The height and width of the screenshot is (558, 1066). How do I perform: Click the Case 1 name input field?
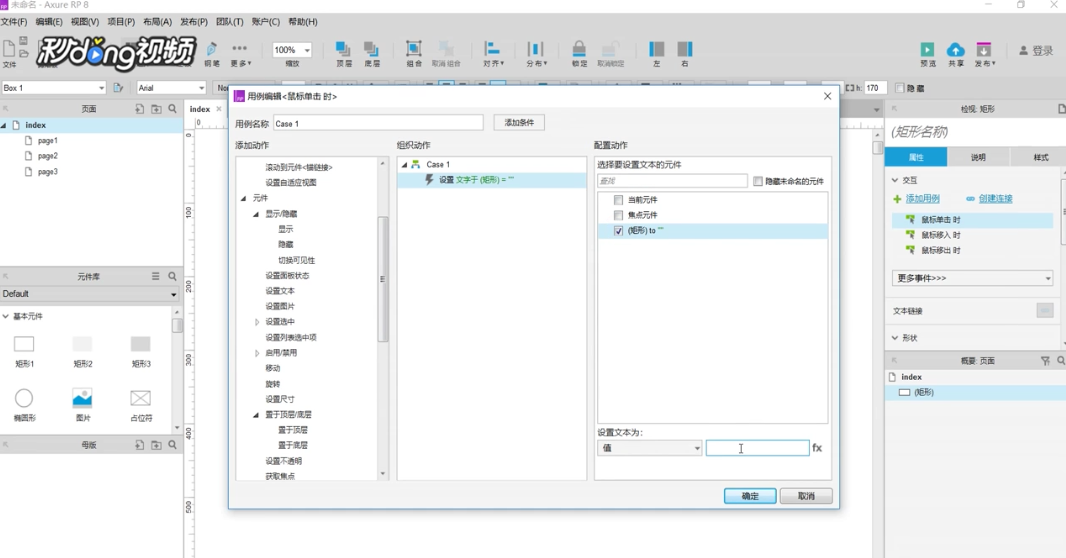click(x=378, y=123)
